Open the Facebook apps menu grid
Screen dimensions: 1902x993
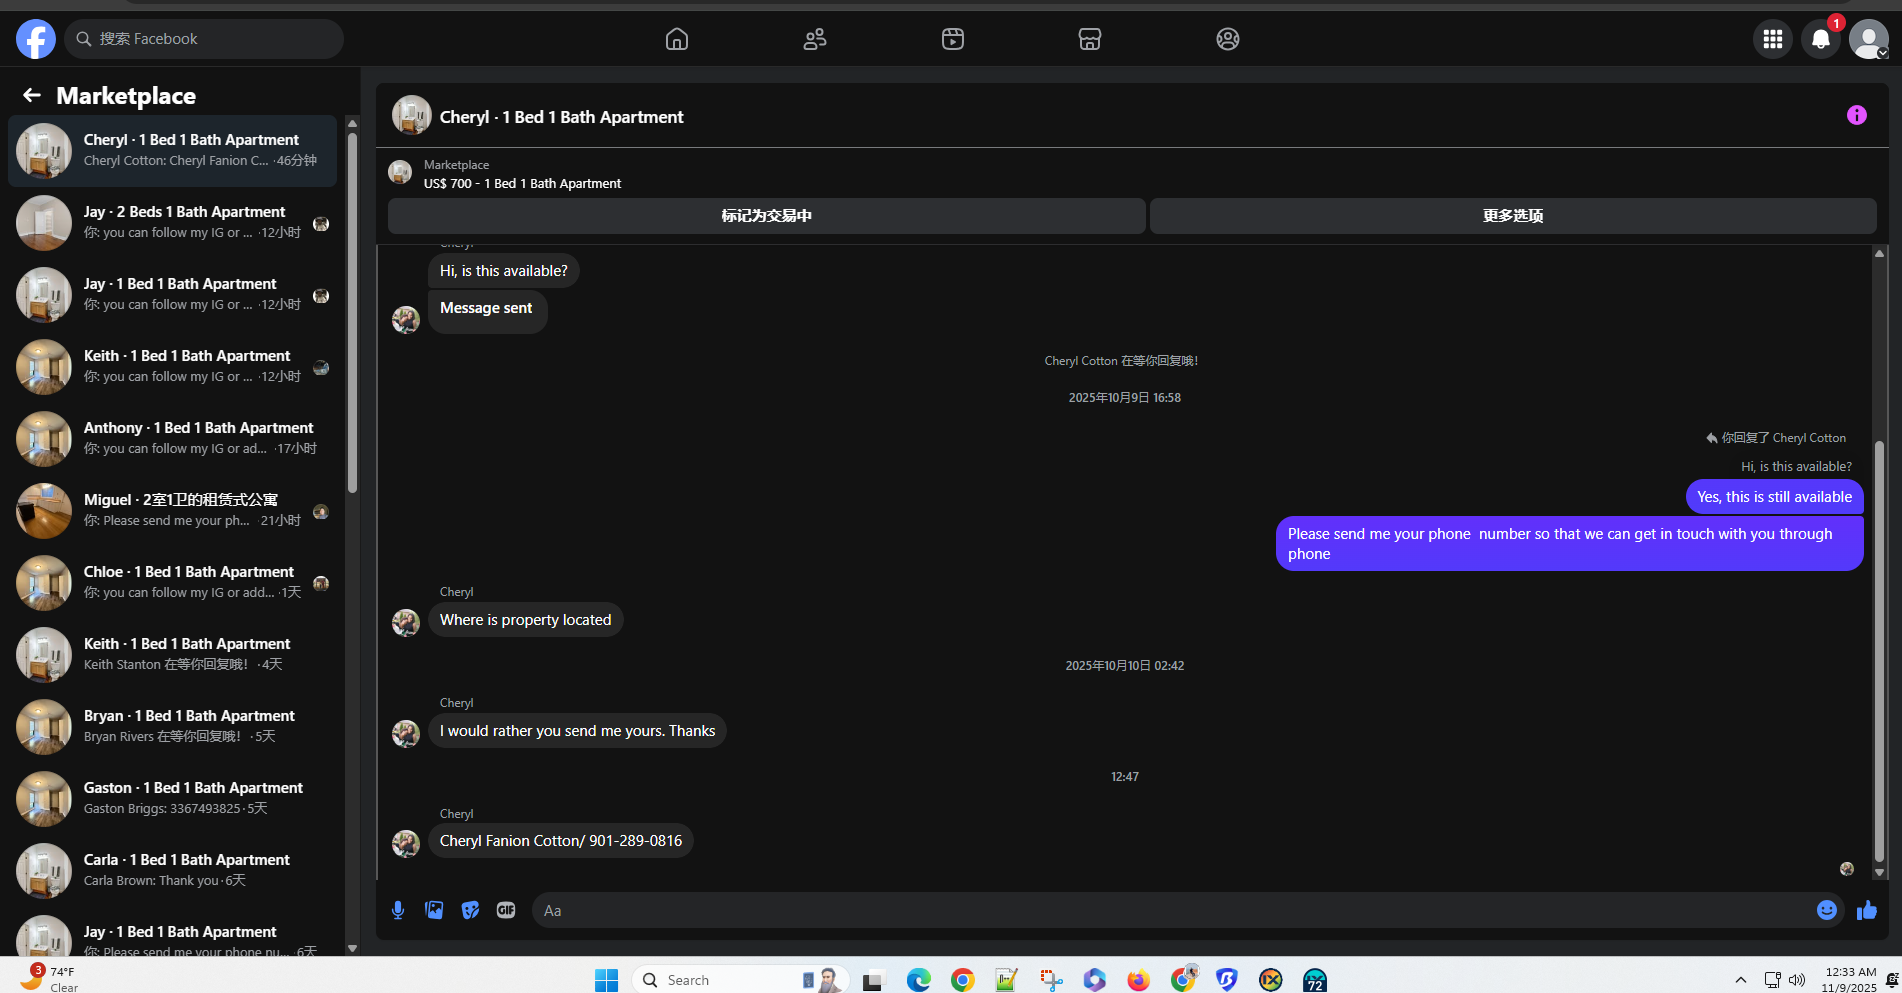(x=1773, y=39)
